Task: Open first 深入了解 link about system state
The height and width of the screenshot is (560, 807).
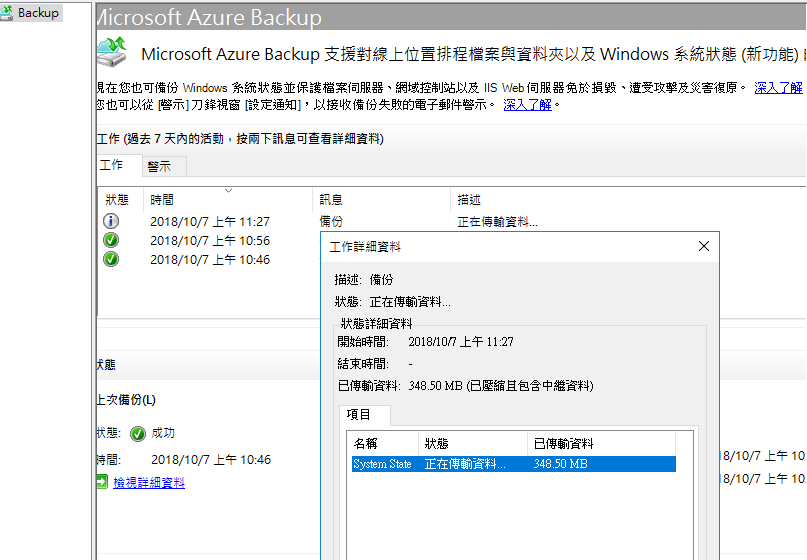Action: (778, 88)
